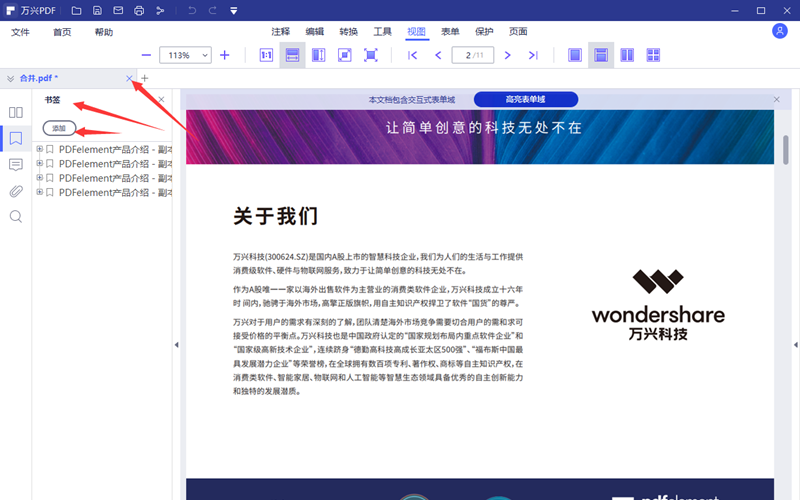Open the attachments paperclip panel
800x500 pixels.
16,190
